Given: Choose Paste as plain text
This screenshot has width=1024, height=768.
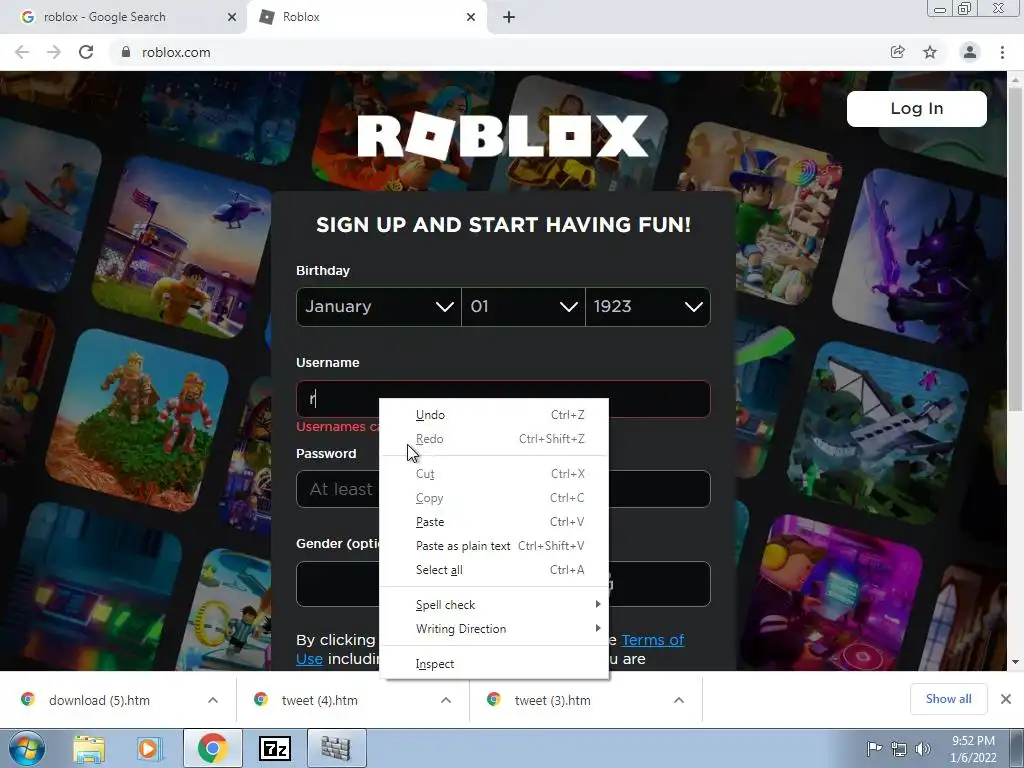Looking at the screenshot, I should pyautogui.click(x=494, y=546).
